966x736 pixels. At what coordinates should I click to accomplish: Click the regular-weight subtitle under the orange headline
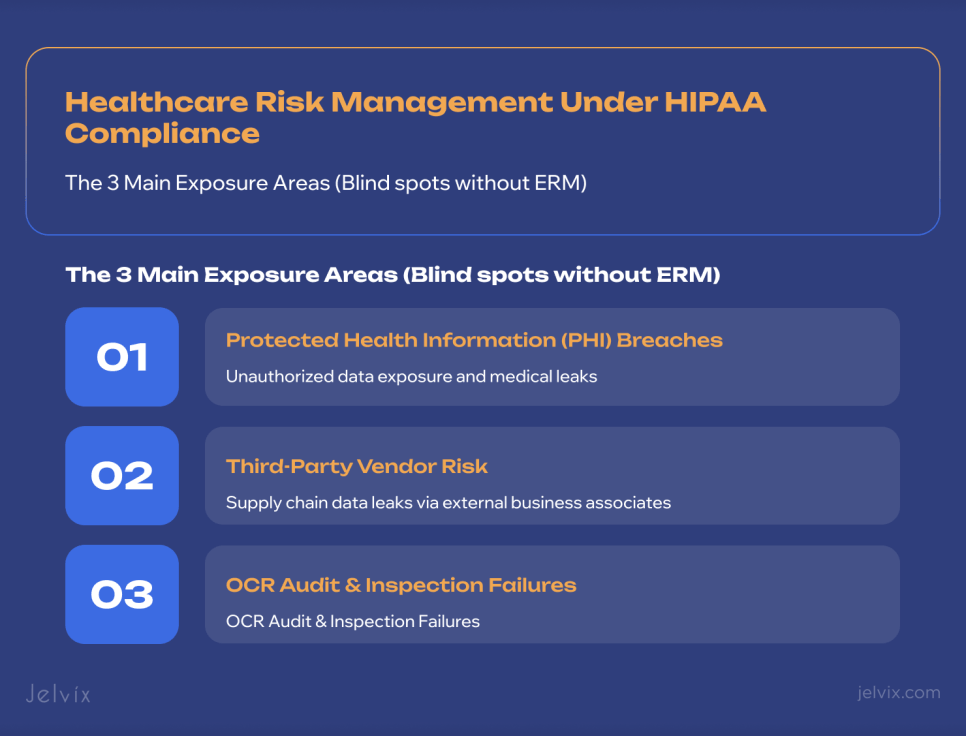click(326, 183)
